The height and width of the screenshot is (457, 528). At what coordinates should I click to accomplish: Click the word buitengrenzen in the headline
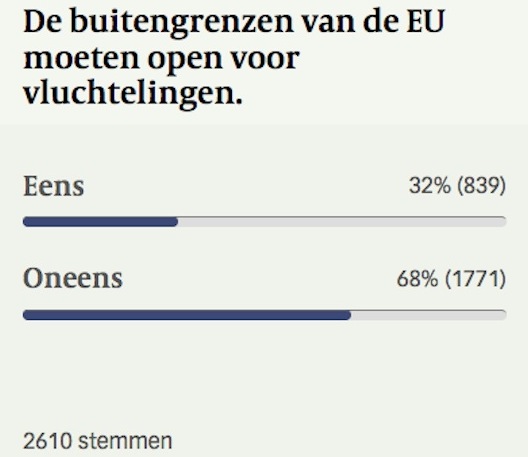[x=182, y=23]
